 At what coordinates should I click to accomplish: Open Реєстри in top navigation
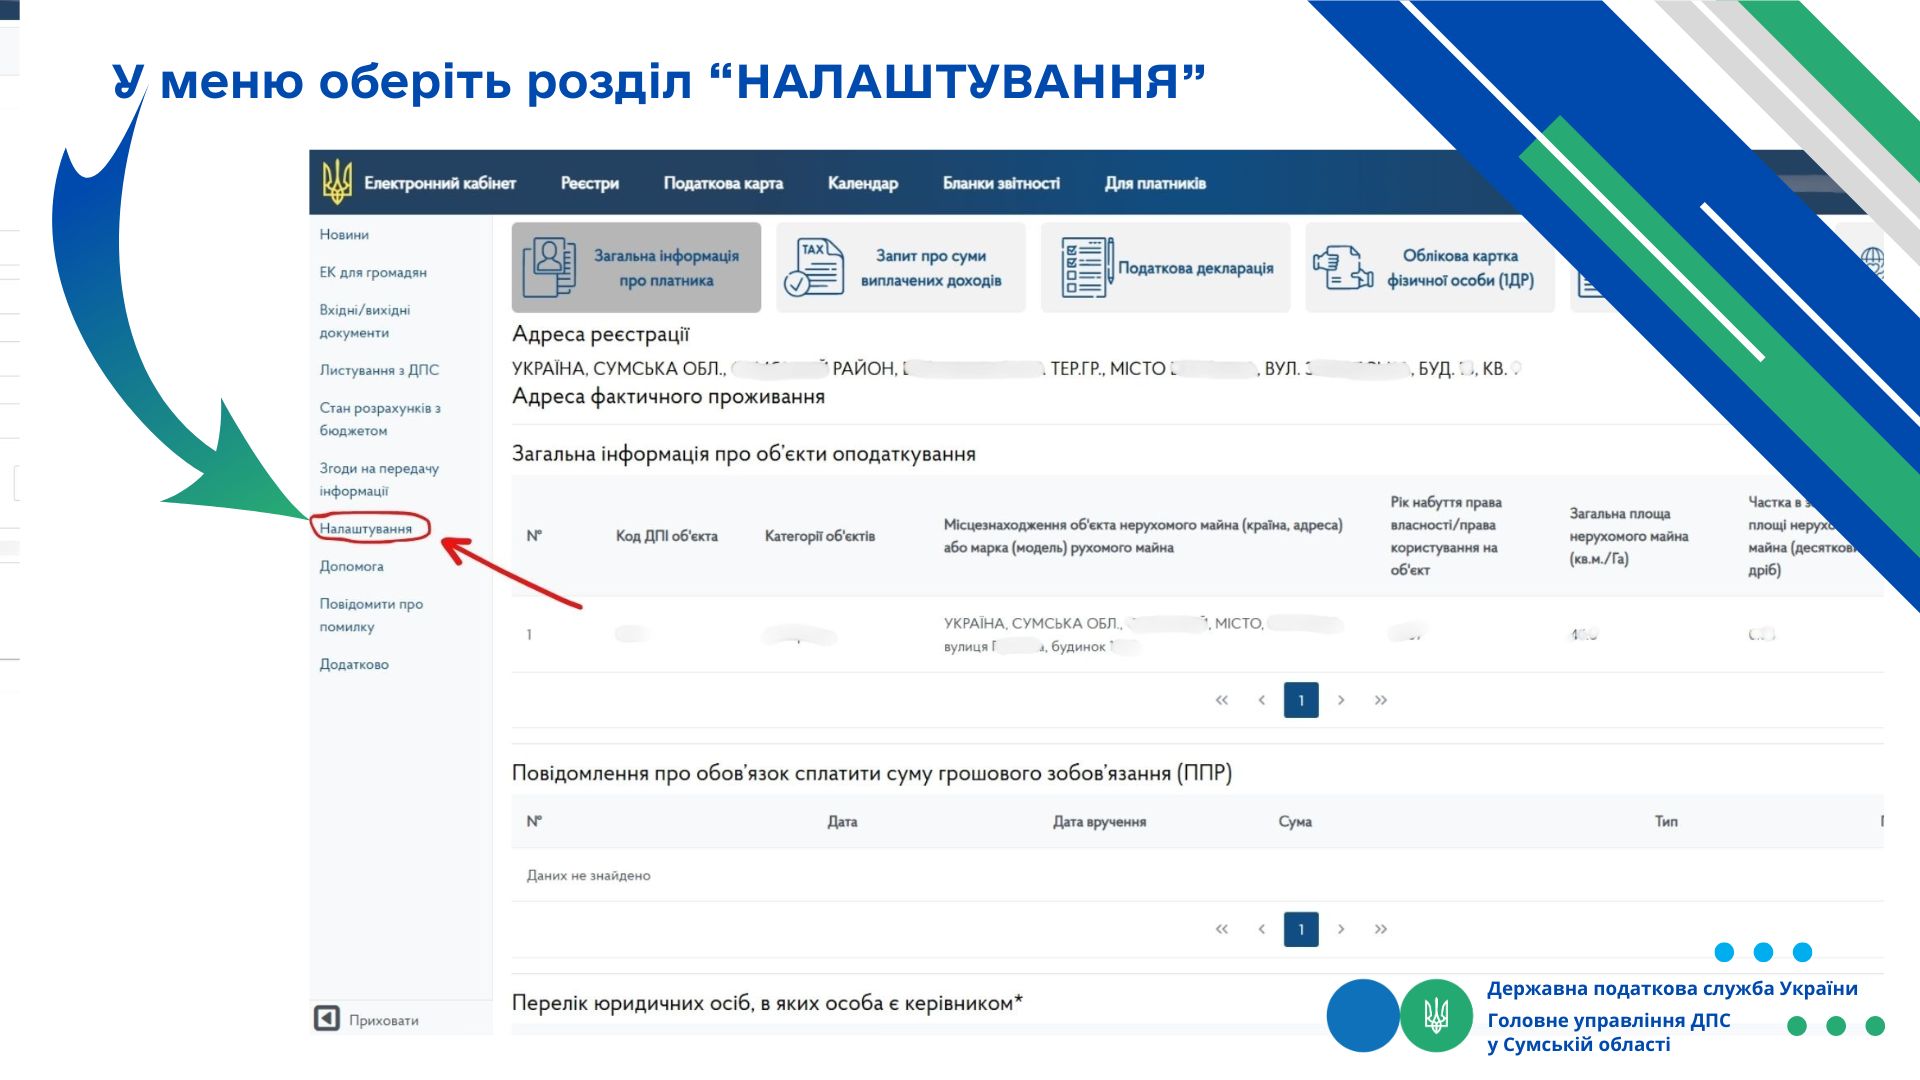point(589,183)
